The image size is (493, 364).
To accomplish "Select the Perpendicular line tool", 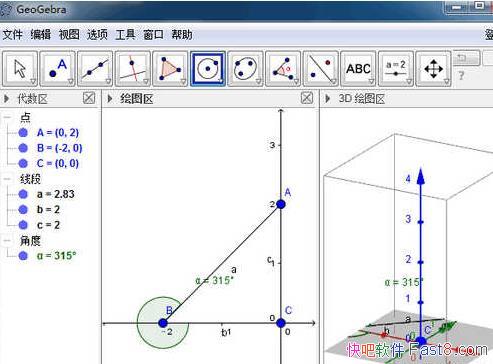I will point(133,69).
